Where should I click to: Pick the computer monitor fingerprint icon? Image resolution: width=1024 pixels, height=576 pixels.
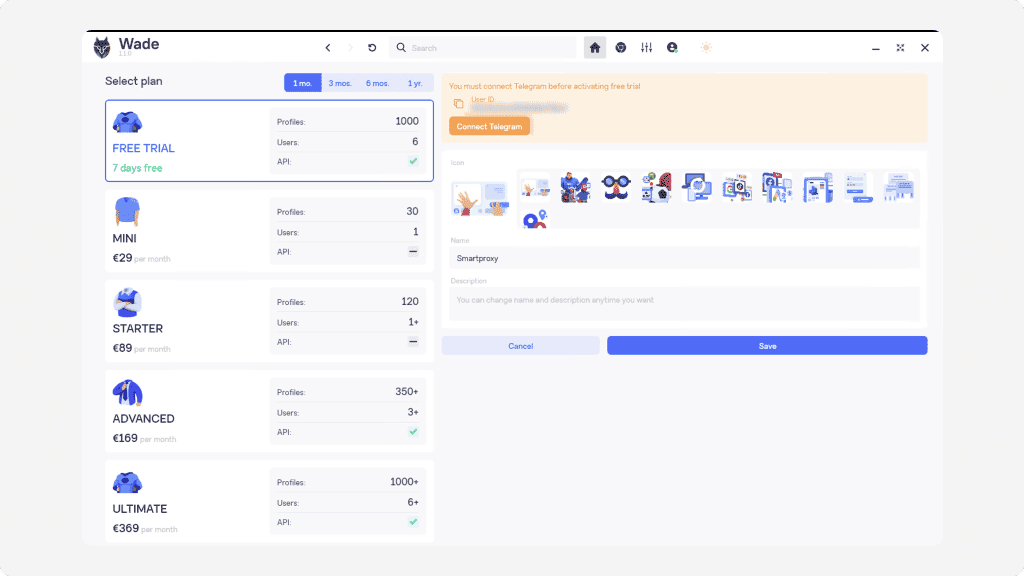(696, 187)
